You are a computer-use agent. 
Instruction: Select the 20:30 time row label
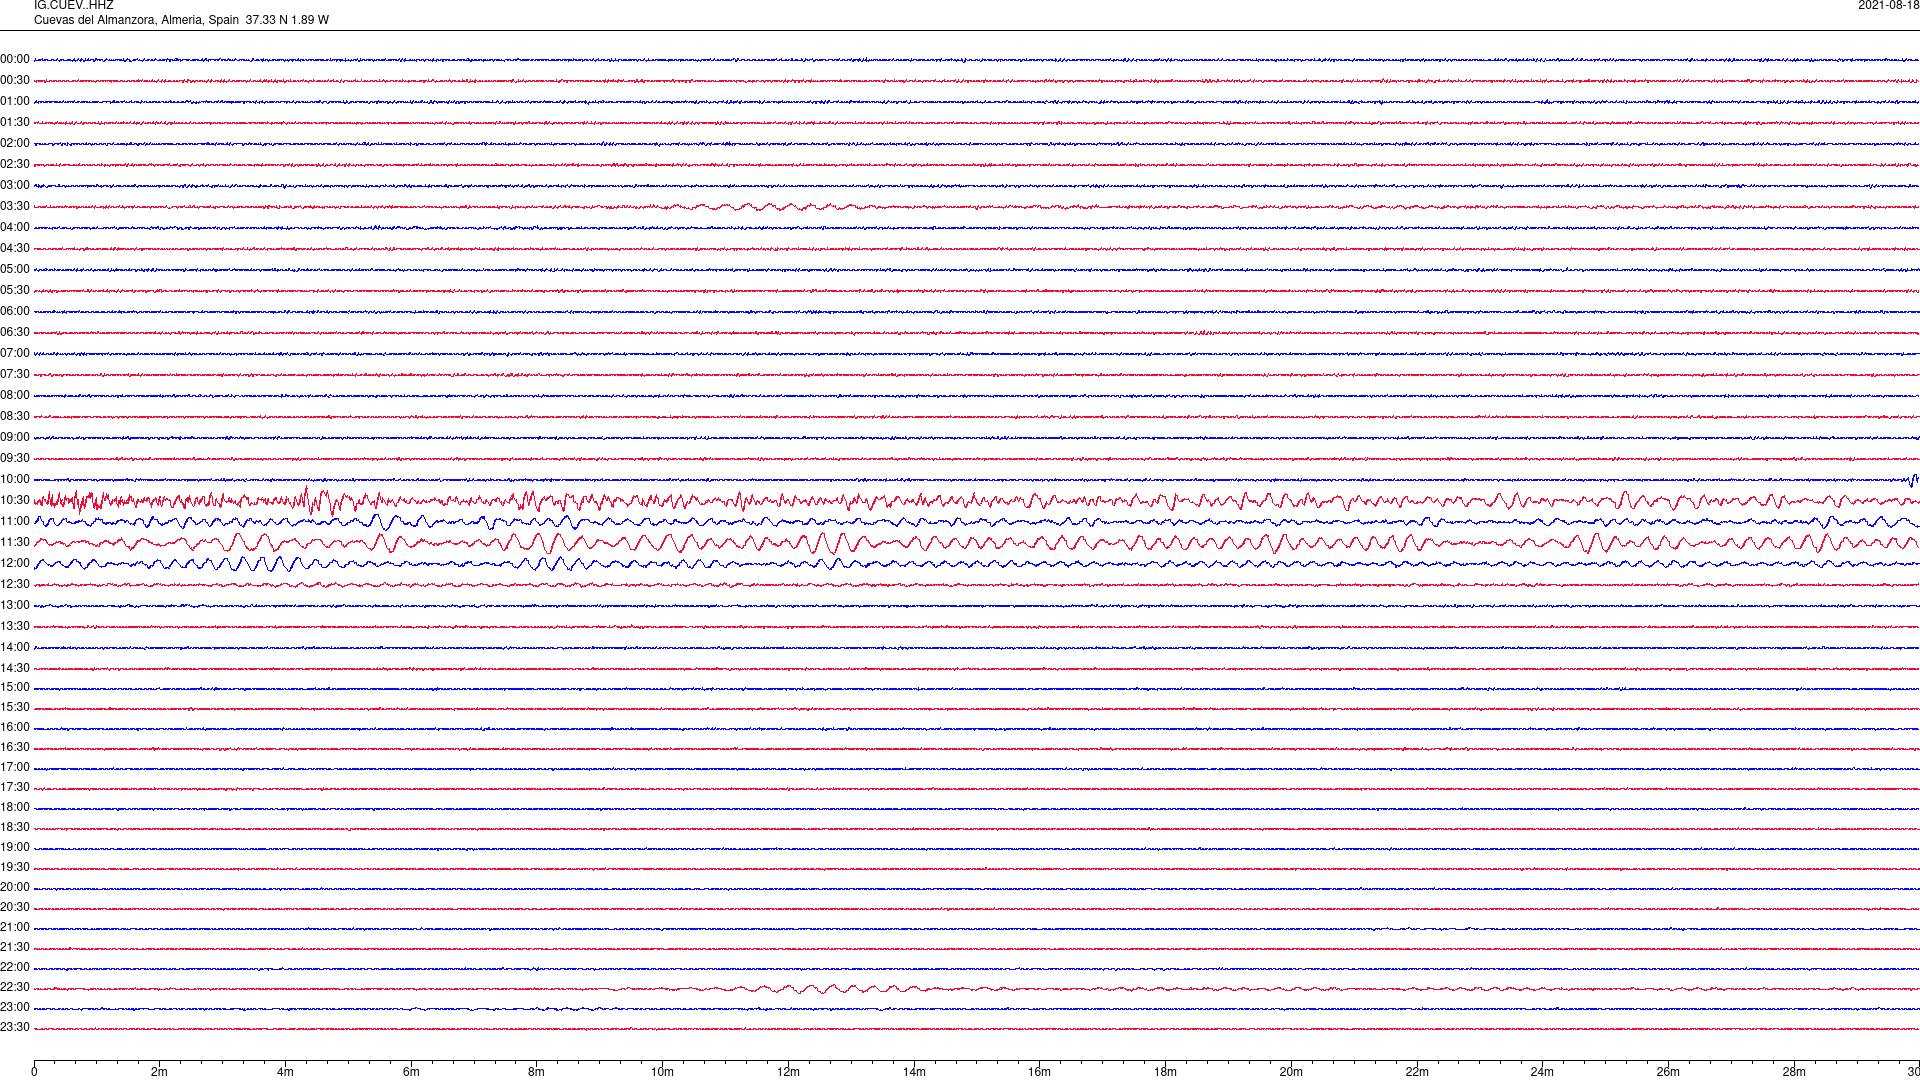(x=15, y=907)
